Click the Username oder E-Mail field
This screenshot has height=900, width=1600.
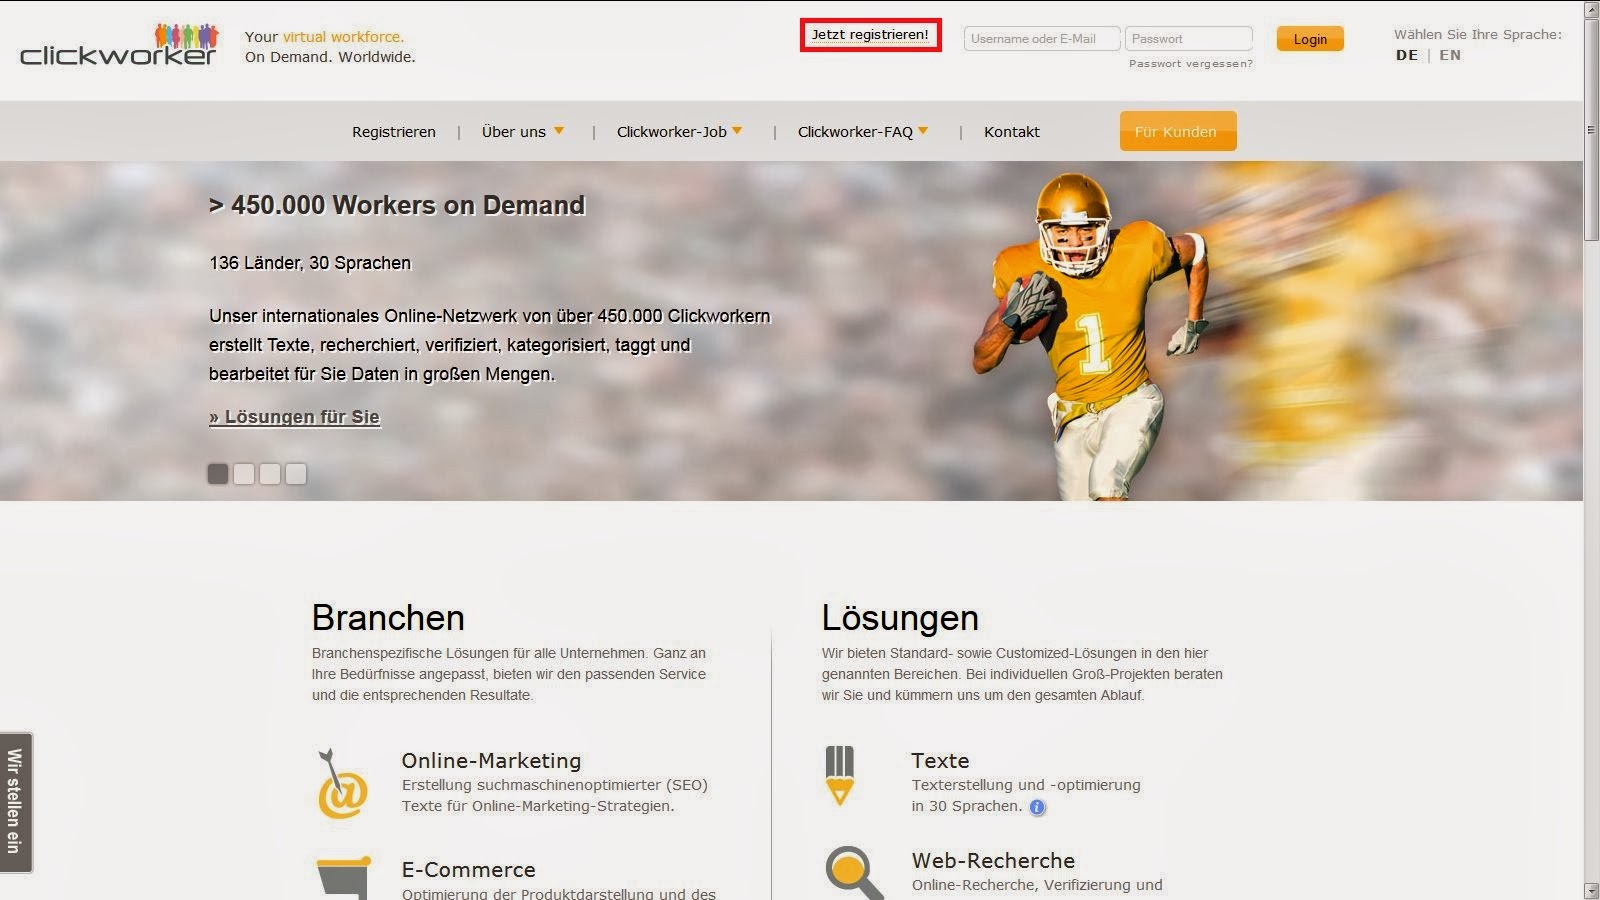pyautogui.click(x=1041, y=38)
